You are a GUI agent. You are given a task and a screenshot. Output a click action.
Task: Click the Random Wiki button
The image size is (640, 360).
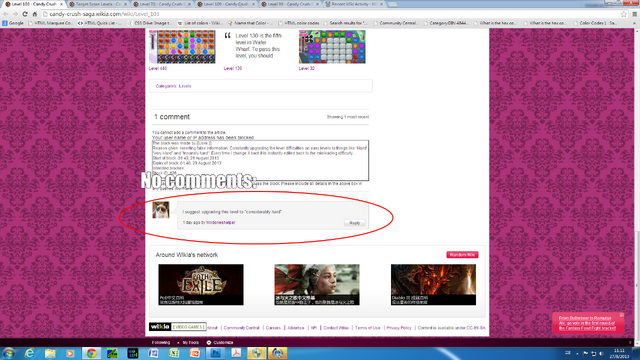point(462,255)
